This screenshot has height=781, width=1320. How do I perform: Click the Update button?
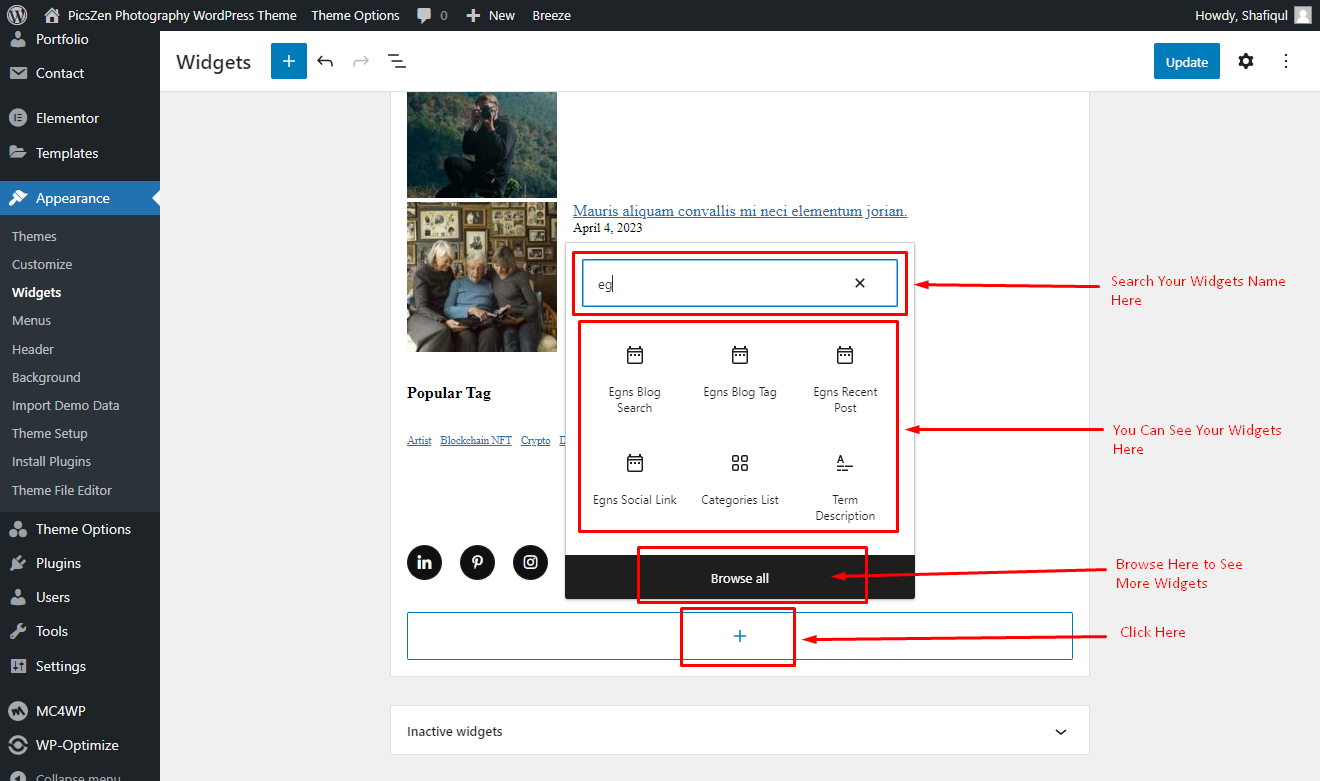[1187, 61]
